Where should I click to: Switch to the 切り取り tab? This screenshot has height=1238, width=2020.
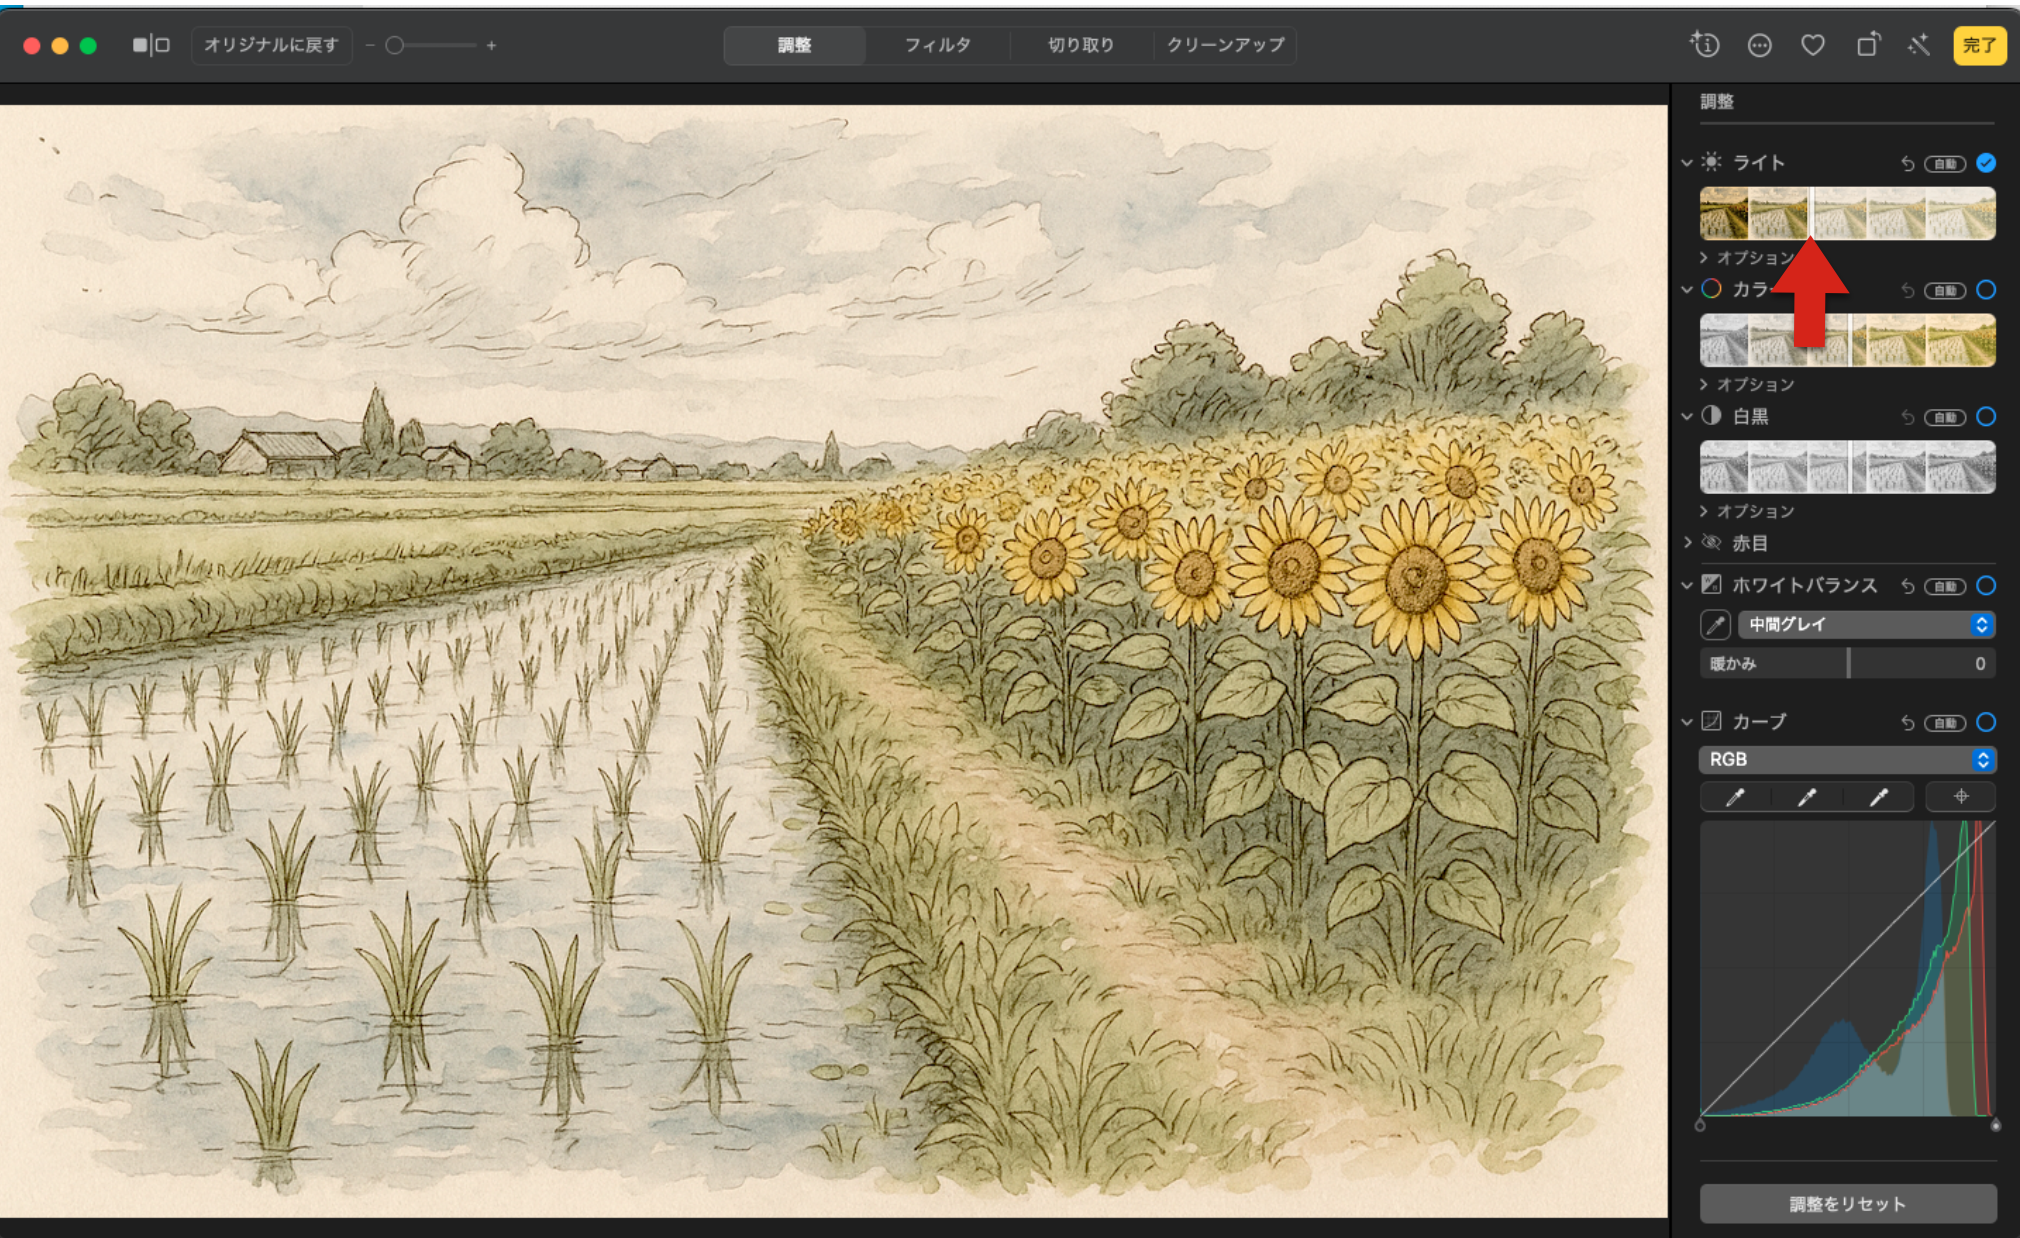pos(1080,45)
